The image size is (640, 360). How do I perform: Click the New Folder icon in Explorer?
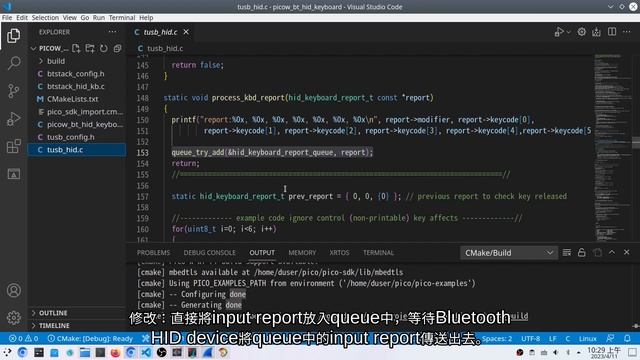tap(90, 48)
